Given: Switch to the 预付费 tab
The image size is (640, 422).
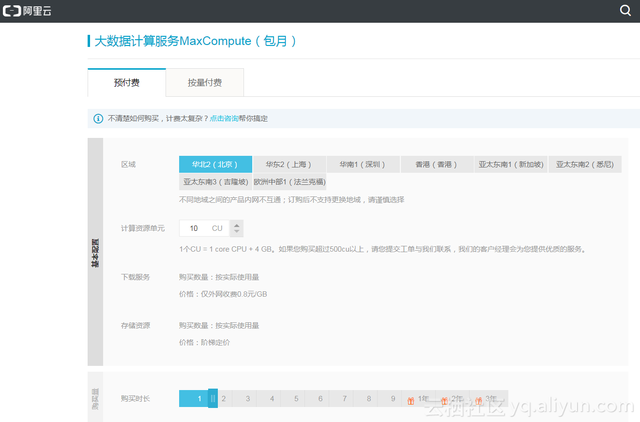Looking at the screenshot, I should 127,82.
